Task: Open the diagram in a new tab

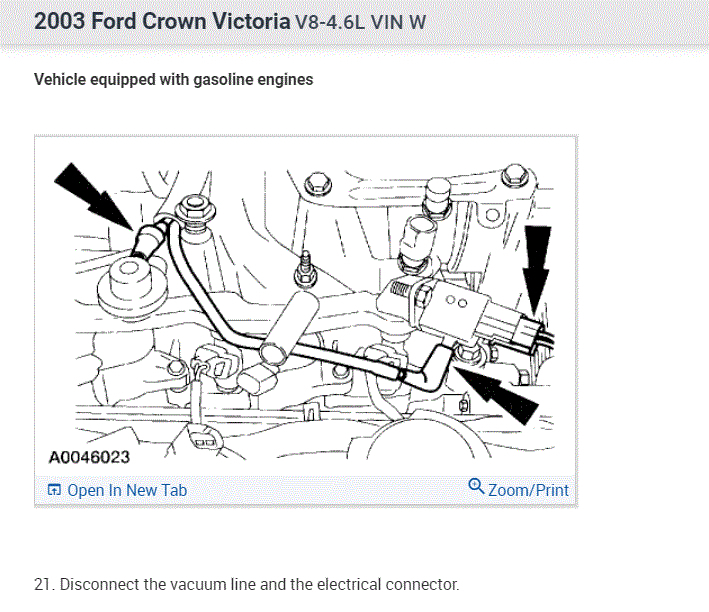Action: coord(126,490)
